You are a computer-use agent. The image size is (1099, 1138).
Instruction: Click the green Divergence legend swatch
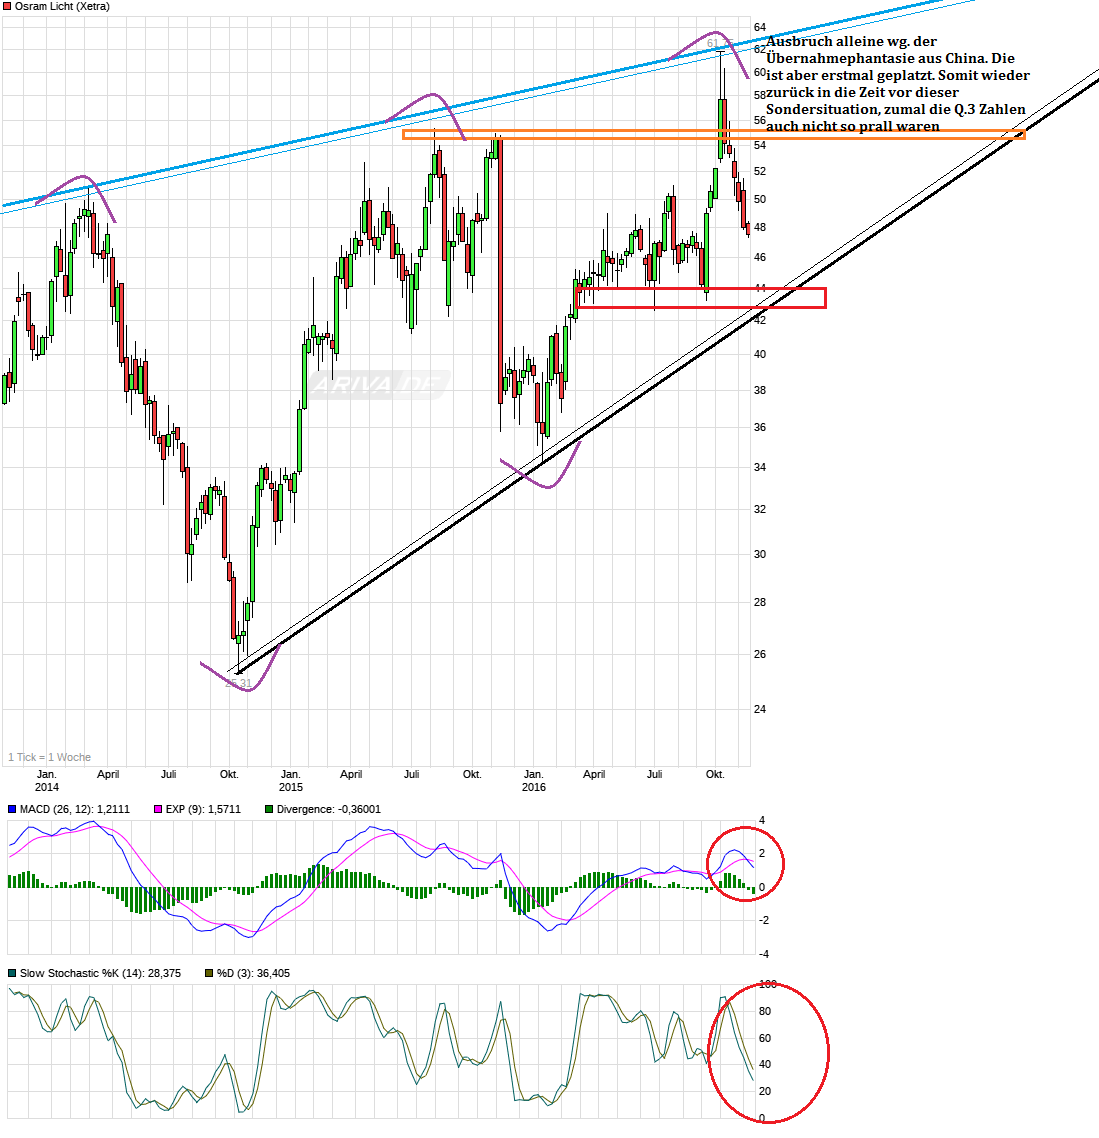[269, 809]
